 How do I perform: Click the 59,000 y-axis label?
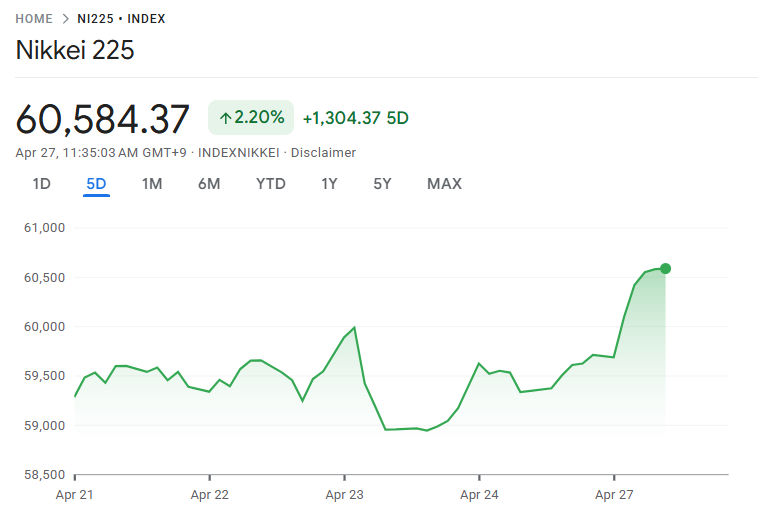tap(44, 425)
